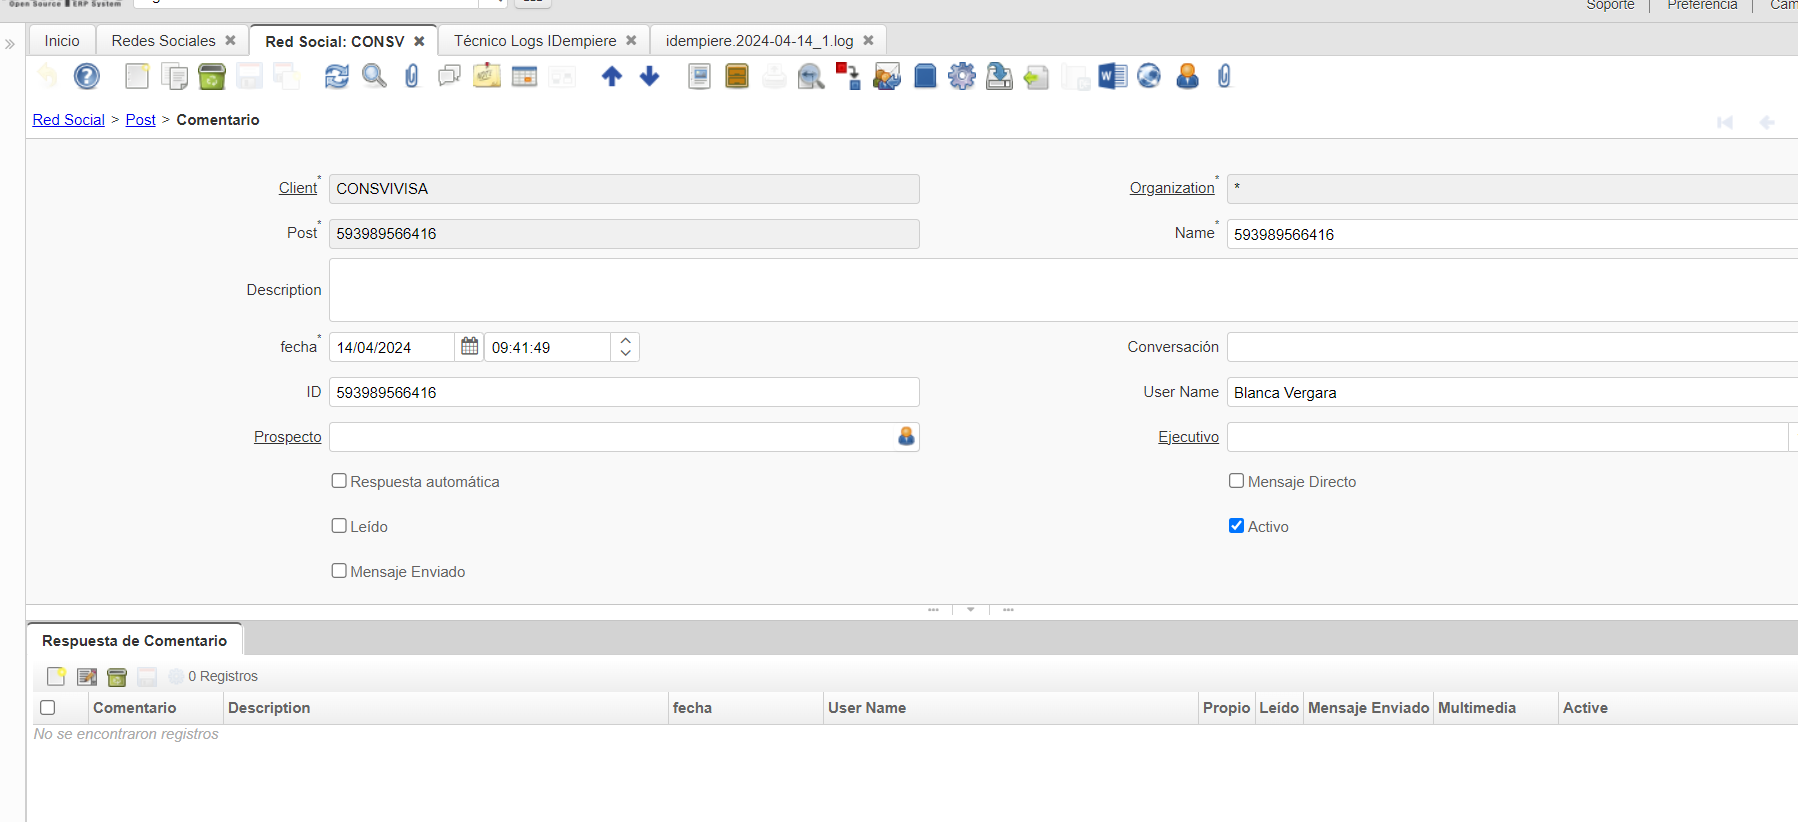Increase the time with the spinner arrow
1798x822 pixels.
click(626, 340)
